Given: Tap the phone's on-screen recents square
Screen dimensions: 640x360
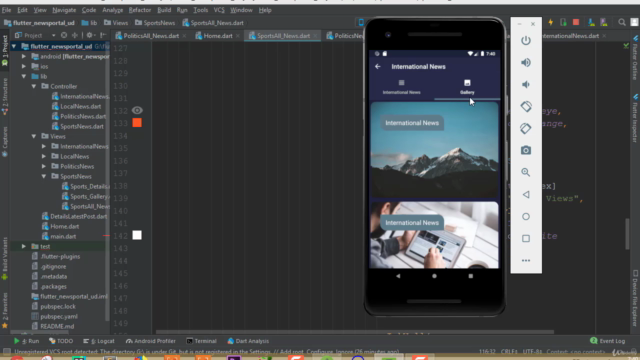Looking at the screenshot, I should tap(471, 276).
